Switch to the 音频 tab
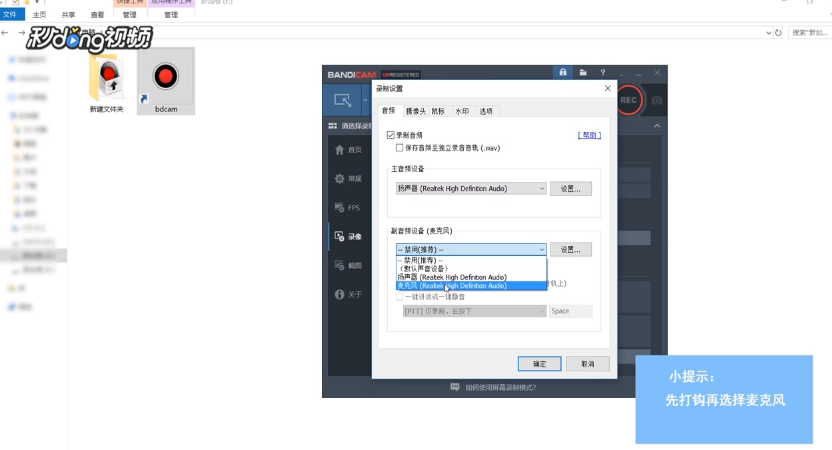832x450 pixels. click(x=389, y=110)
